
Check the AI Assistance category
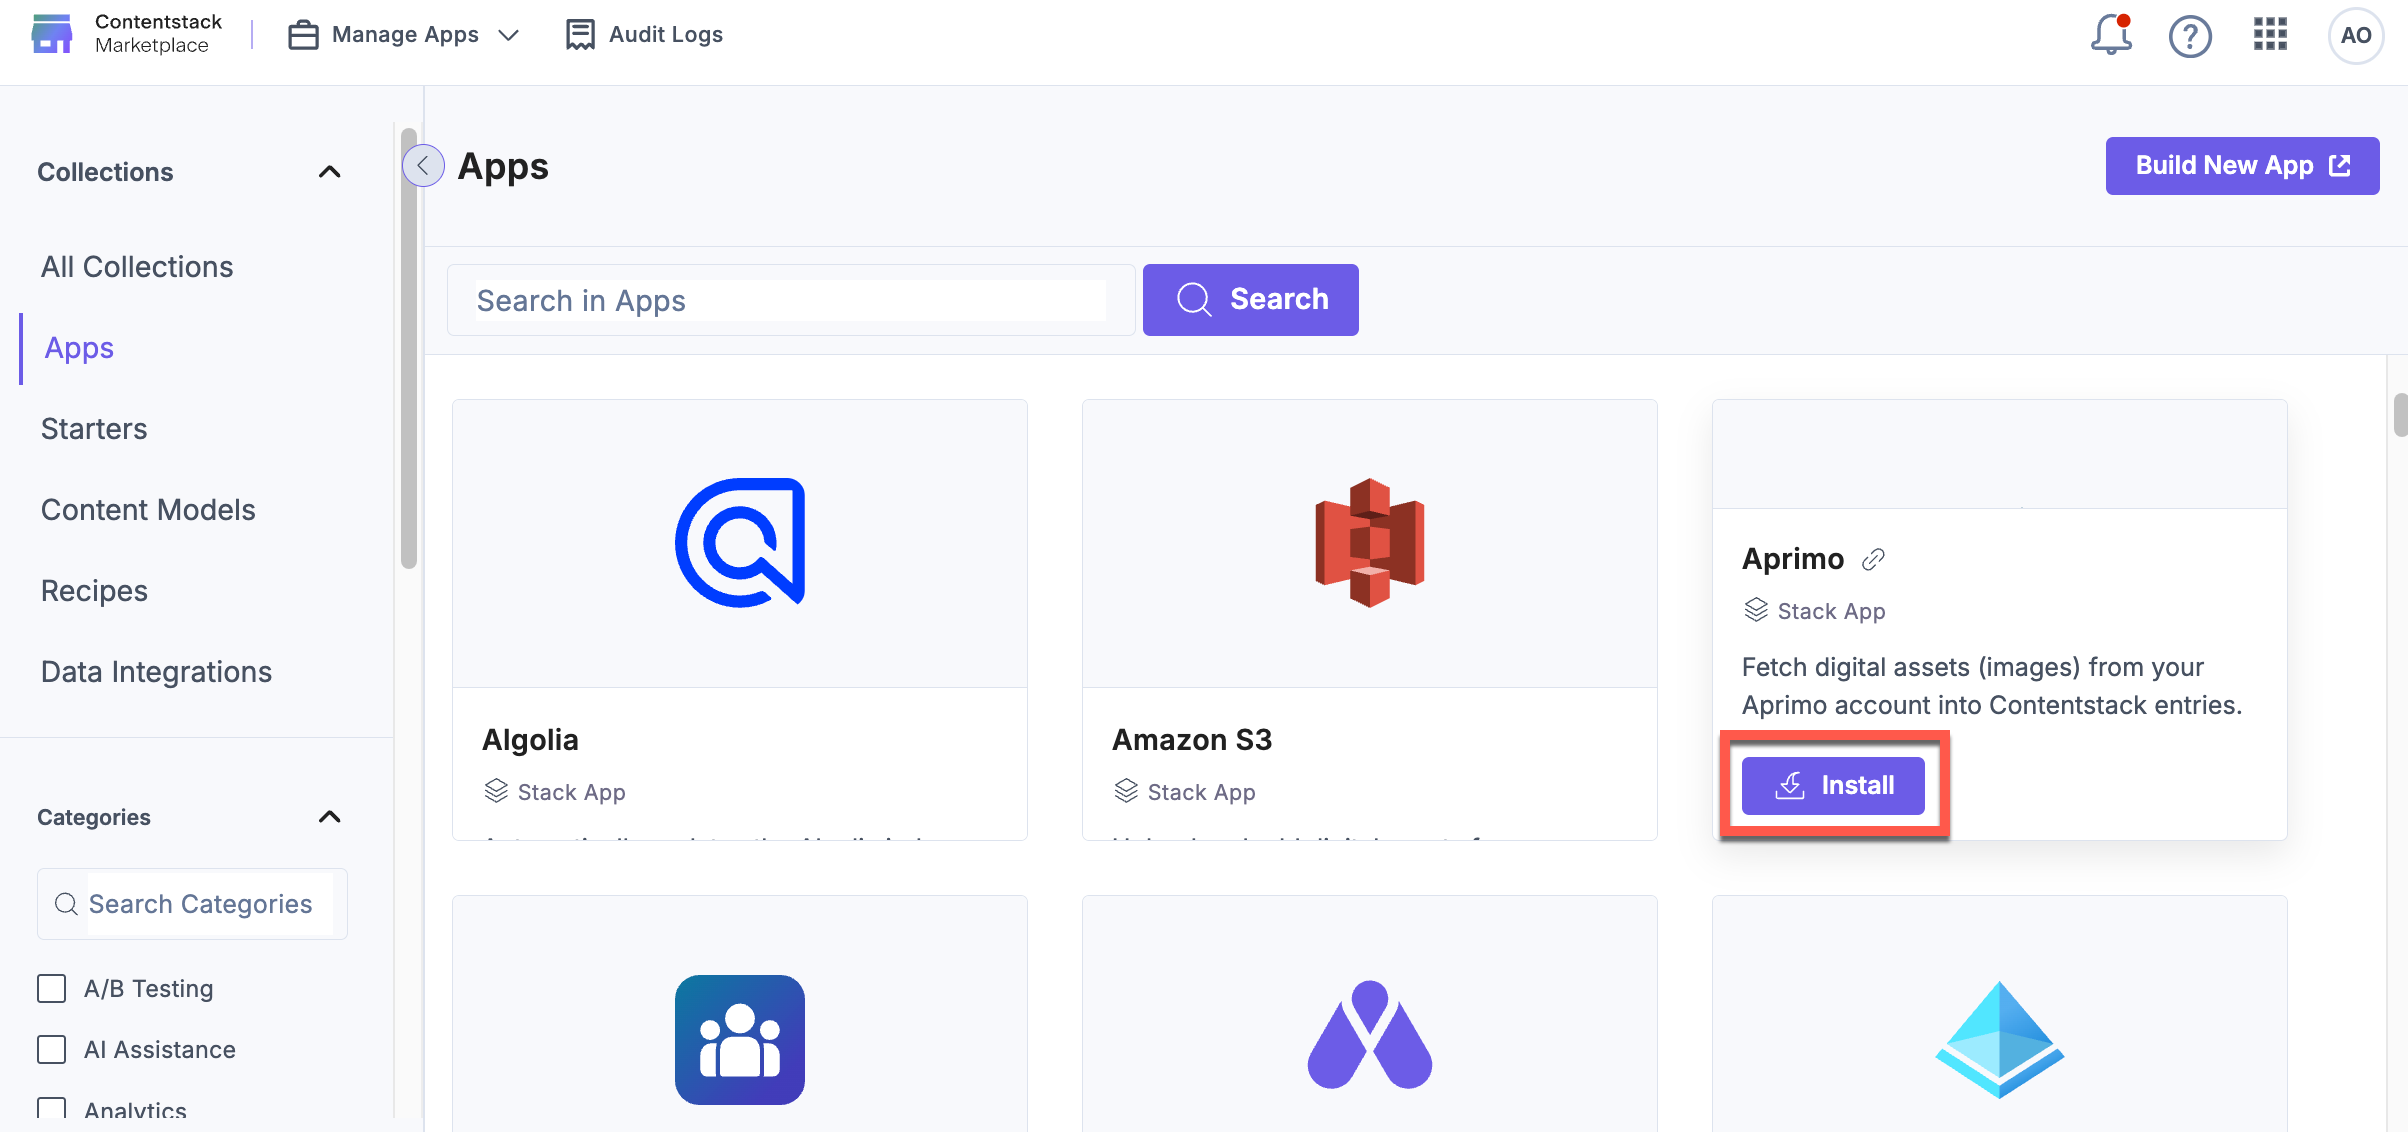coord(51,1050)
